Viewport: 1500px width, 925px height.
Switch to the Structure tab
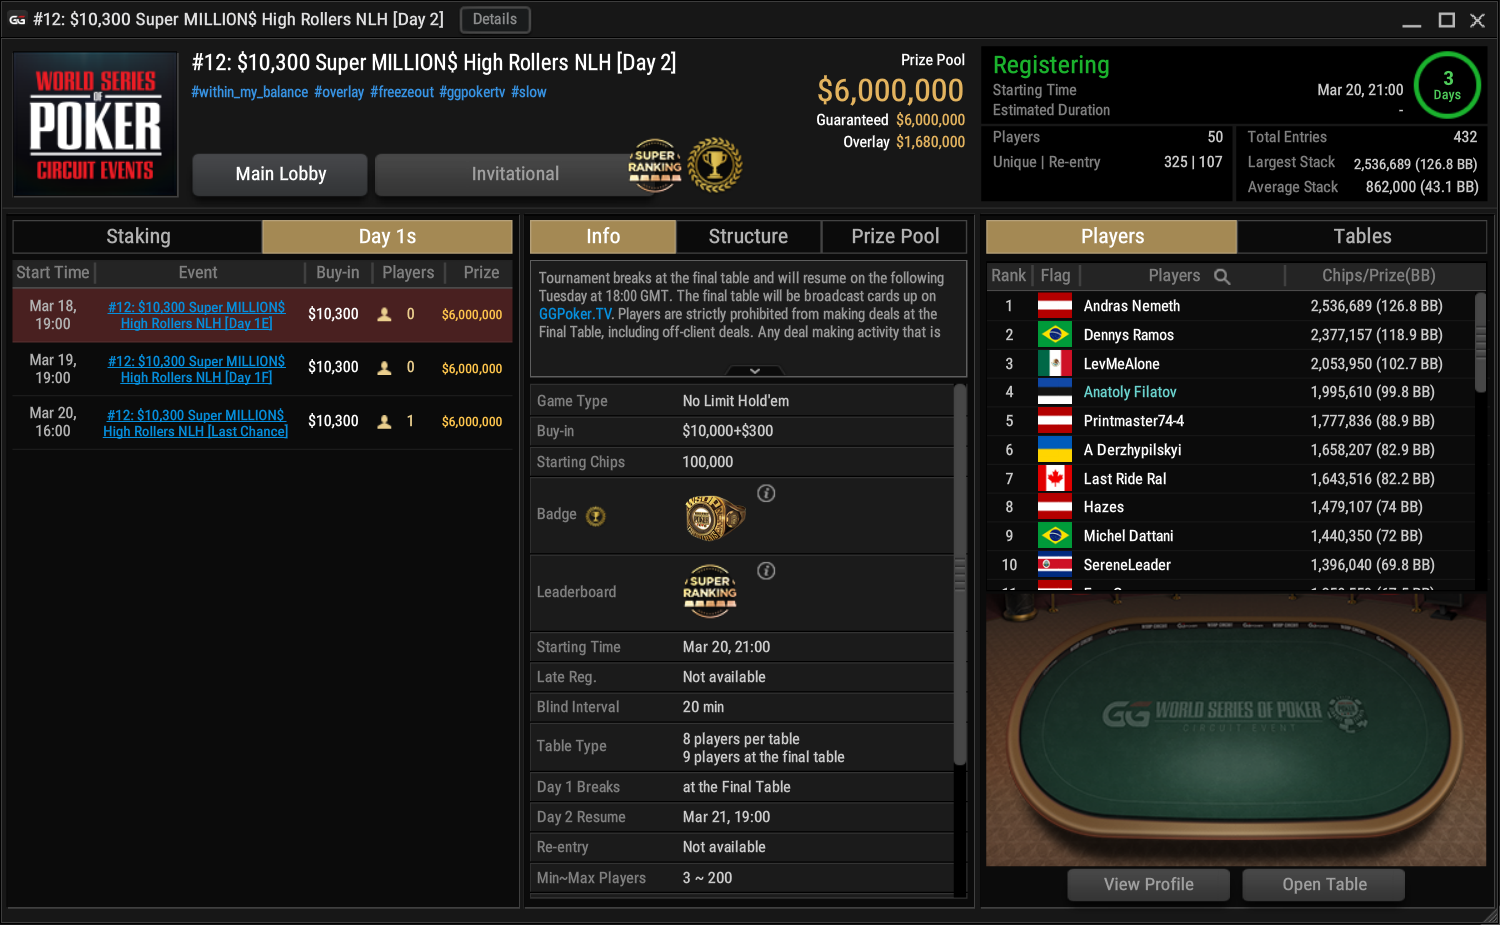pos(748,237)
